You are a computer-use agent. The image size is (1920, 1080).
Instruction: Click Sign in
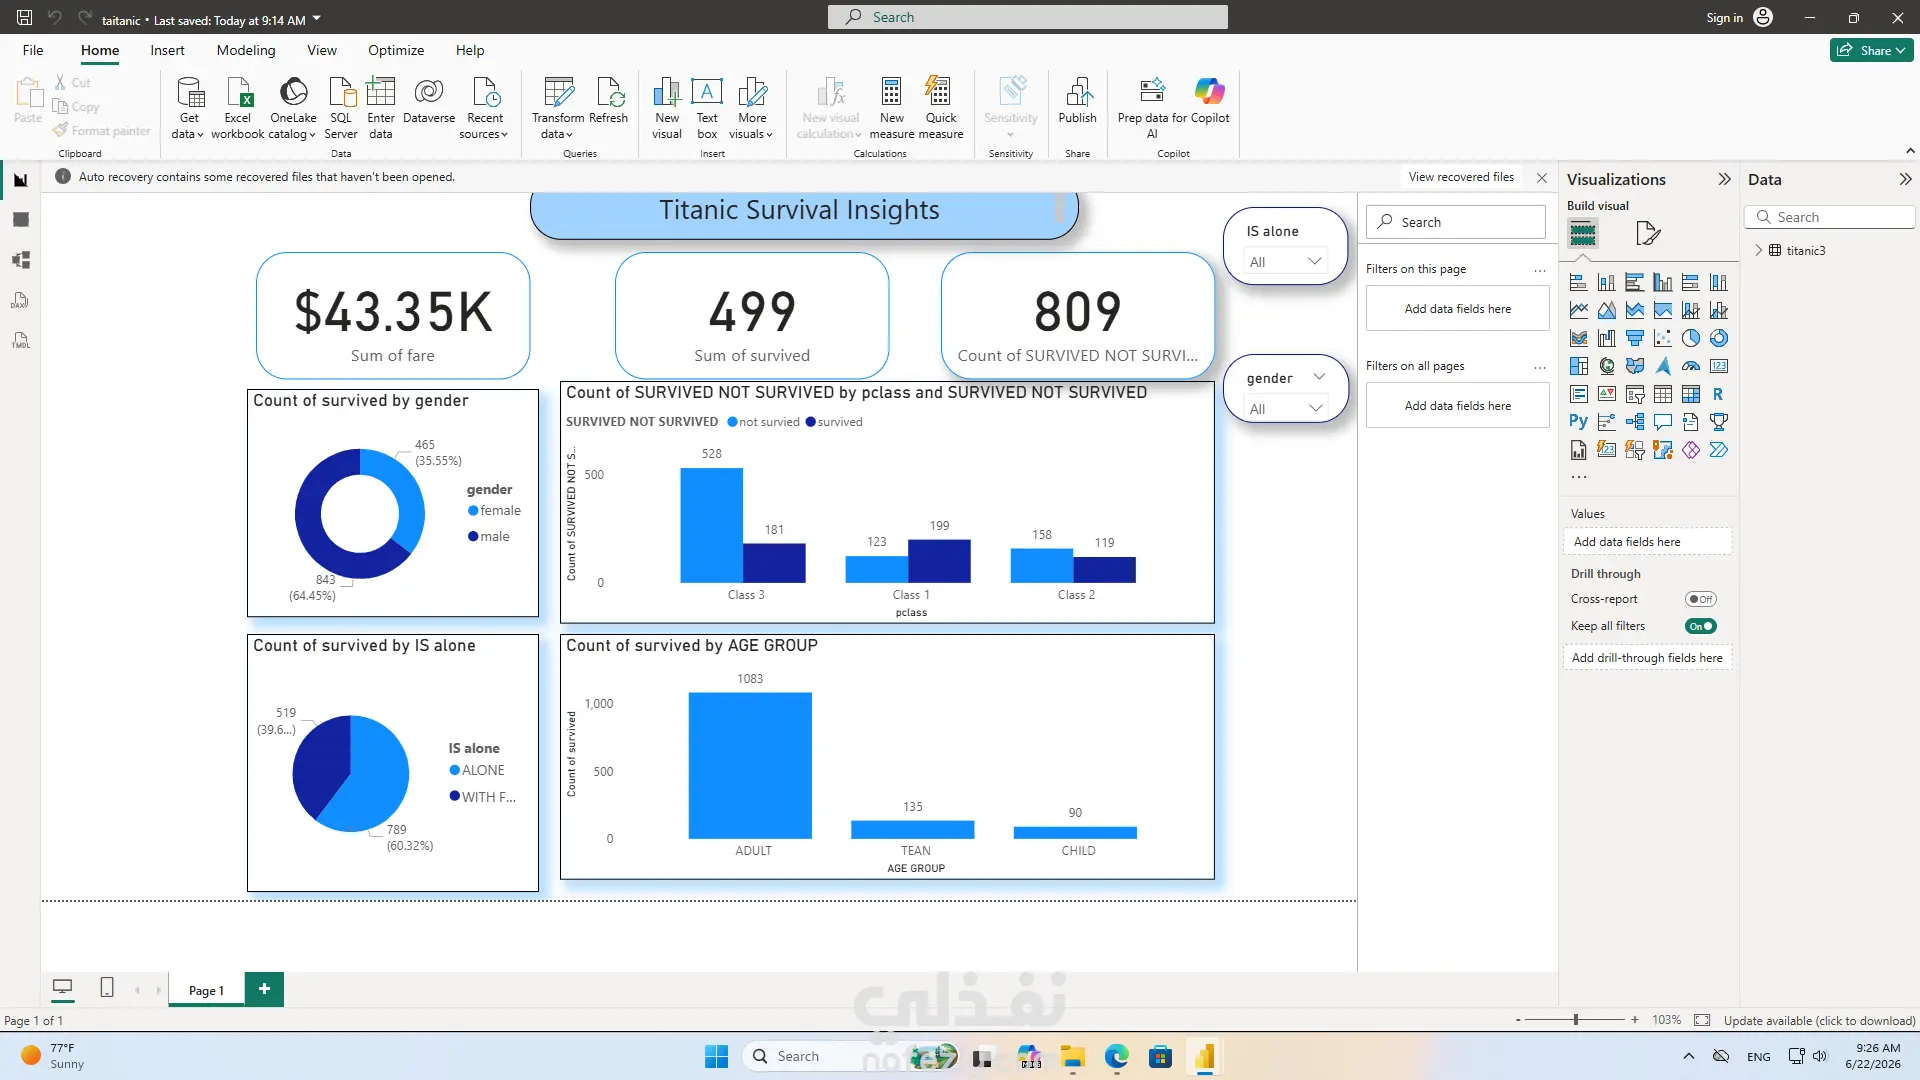tap(1724, 18)
